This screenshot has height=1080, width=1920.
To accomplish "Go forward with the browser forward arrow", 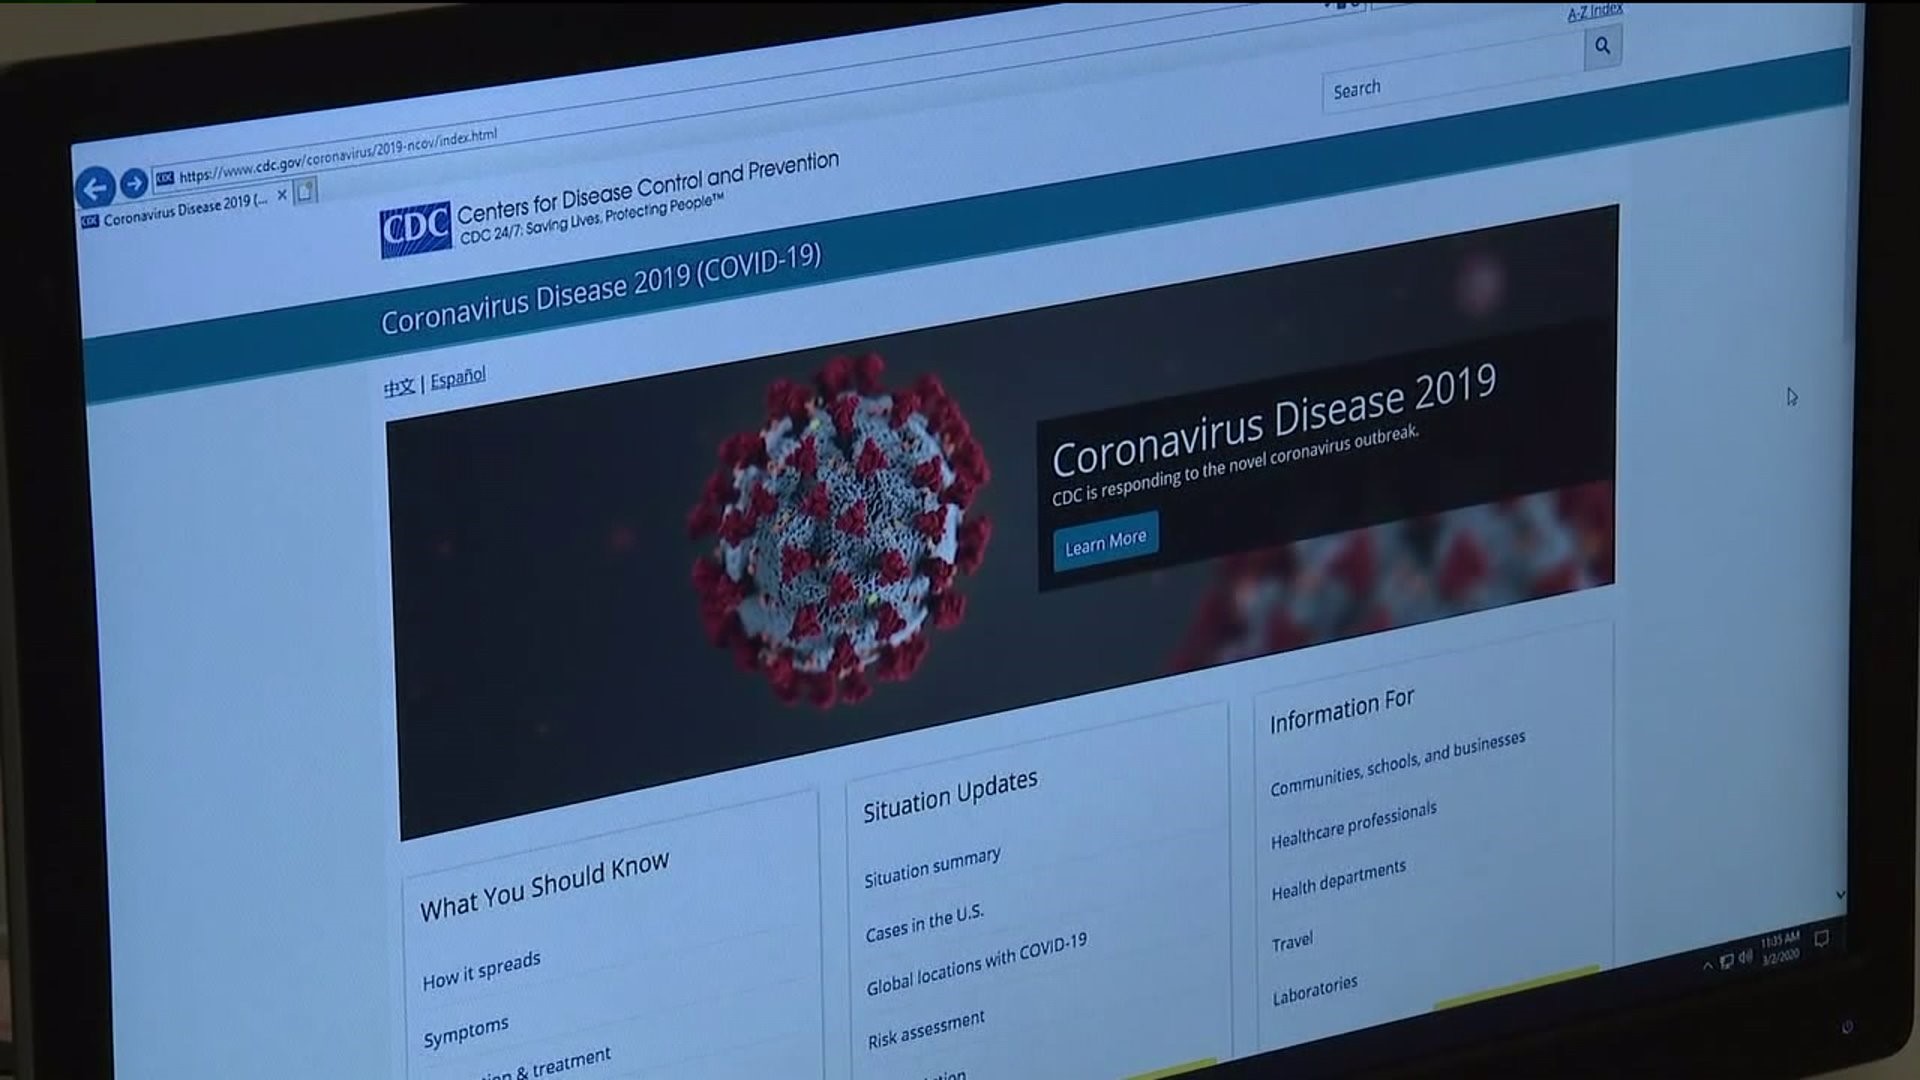I will point(134,183).
